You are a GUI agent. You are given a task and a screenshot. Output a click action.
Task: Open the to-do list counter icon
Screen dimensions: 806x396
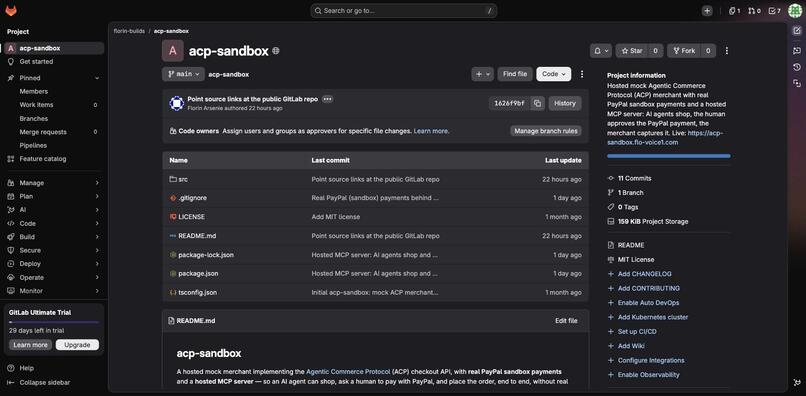[x=774, y=11]
